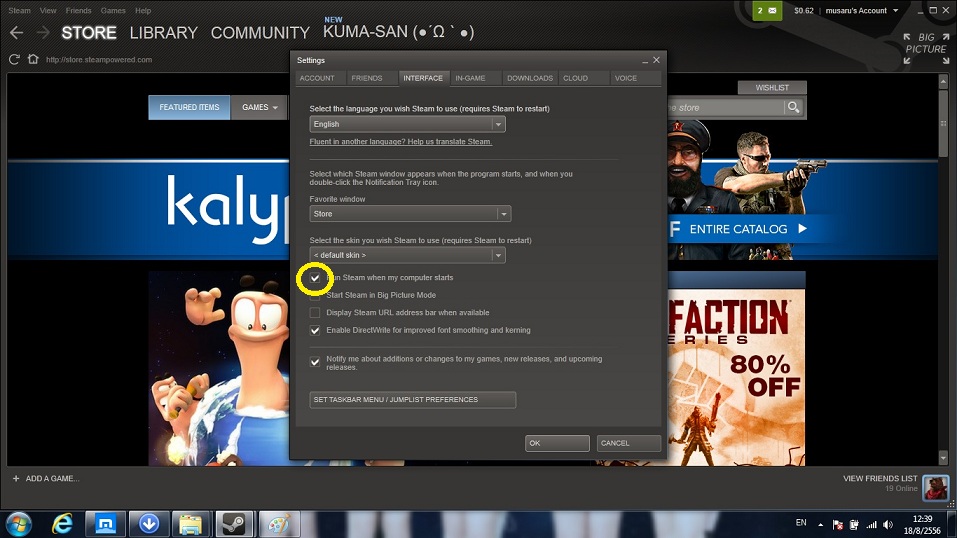Open the home icon beside URL
Viewport: 957px width, 538px height.
pos(33,59)
